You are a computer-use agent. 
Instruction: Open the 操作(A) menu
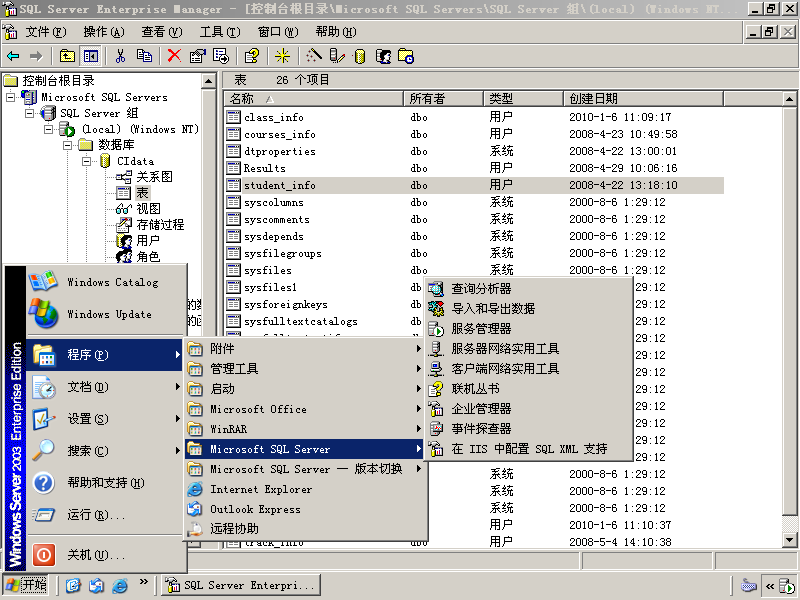pyautogui.click(x=104, y=32)
